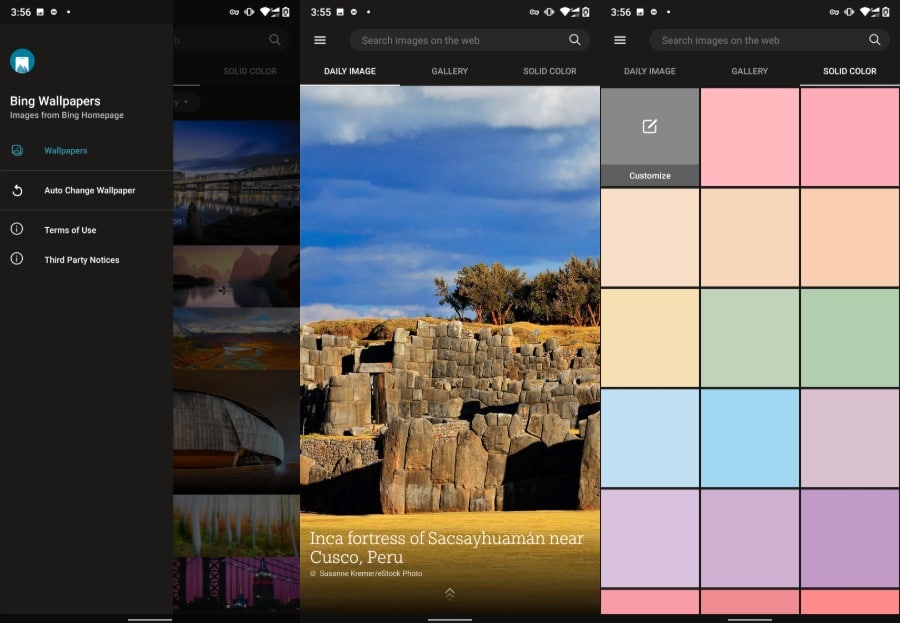The width and height of the screenshot is (900, 623).
Task: Tap battery icon in Daily Image status bar
Action: tap(586, 12)
